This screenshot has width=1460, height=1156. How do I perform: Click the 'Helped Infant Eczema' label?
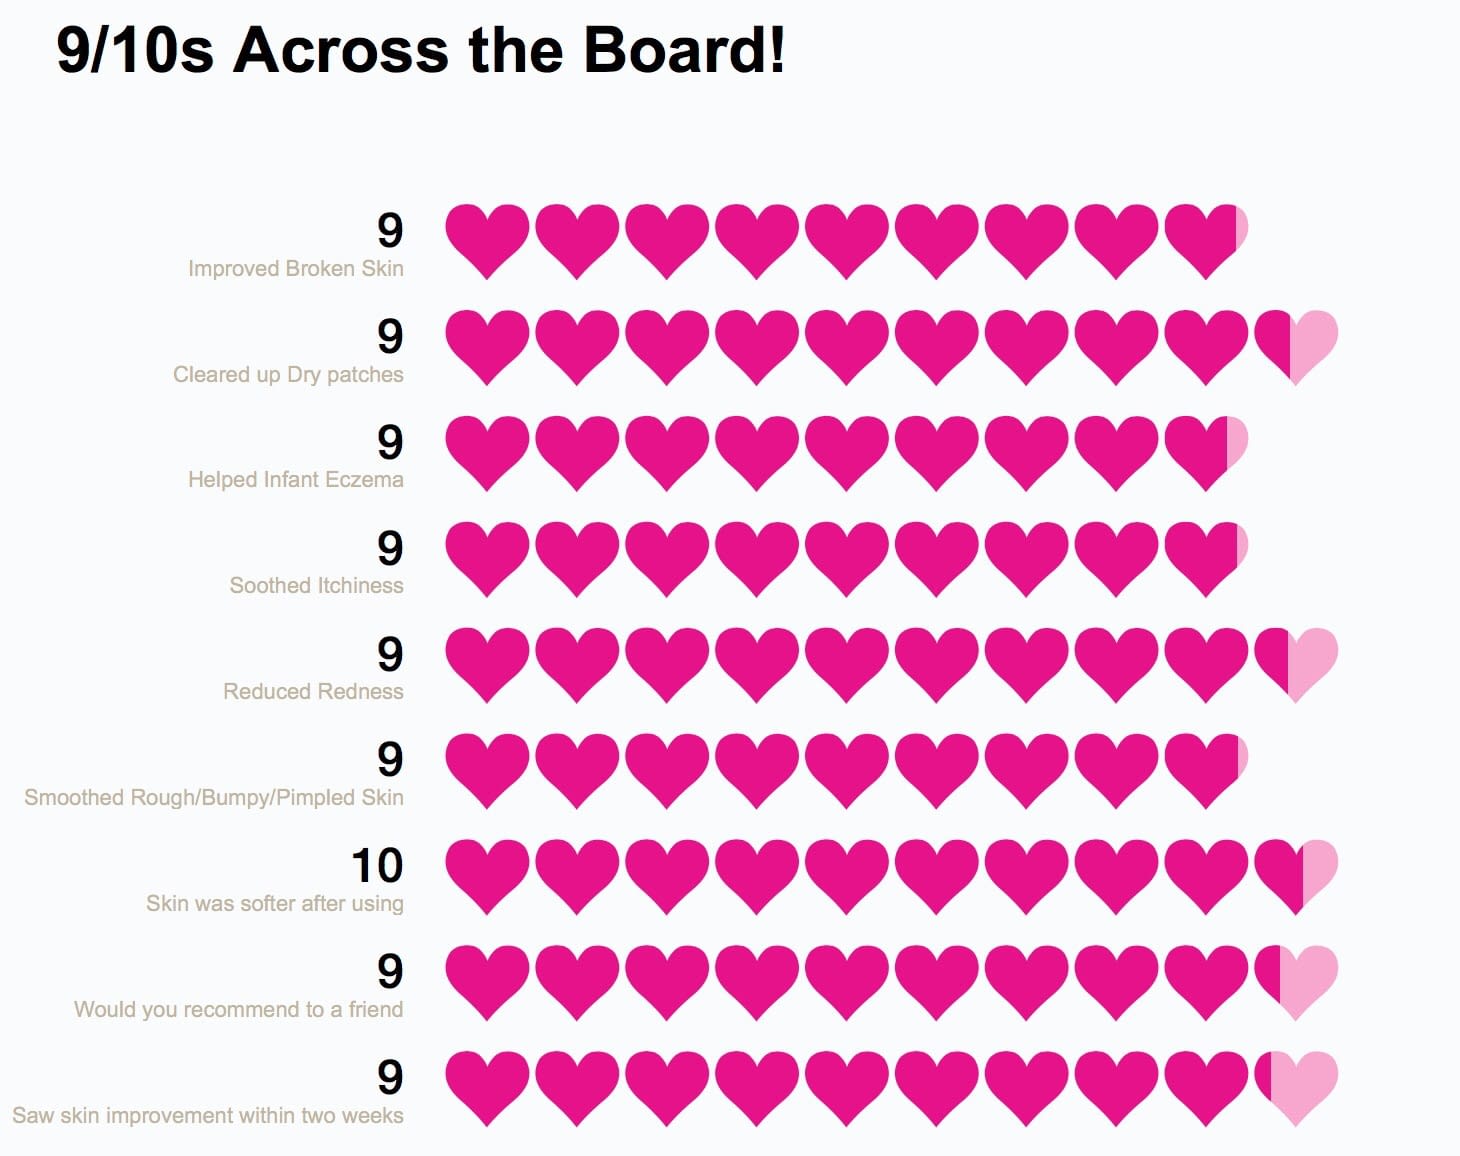pyautogui.click(x=296, y=480)
